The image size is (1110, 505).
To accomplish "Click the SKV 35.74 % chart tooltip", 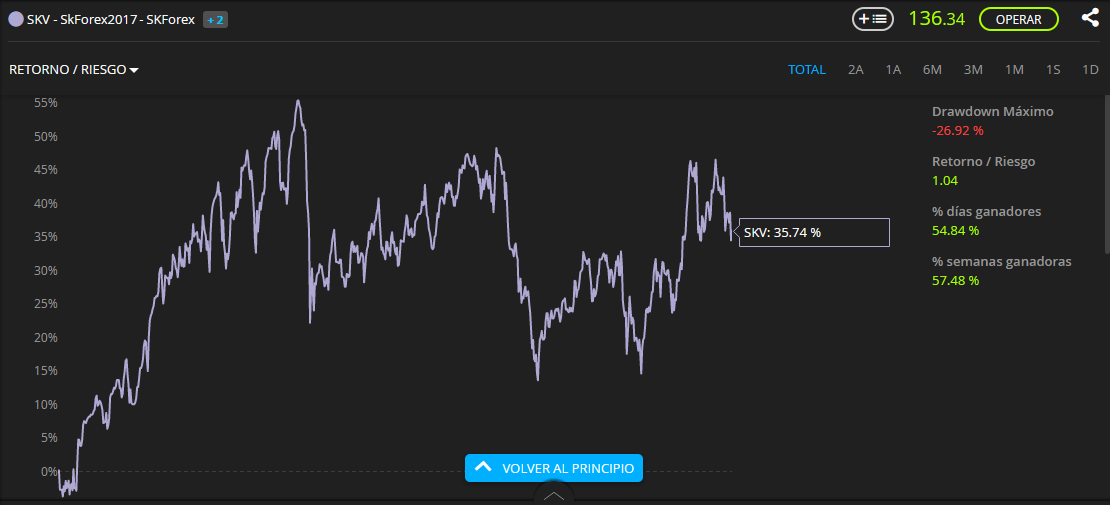I will pyautogui.click(x=814, y=232).
